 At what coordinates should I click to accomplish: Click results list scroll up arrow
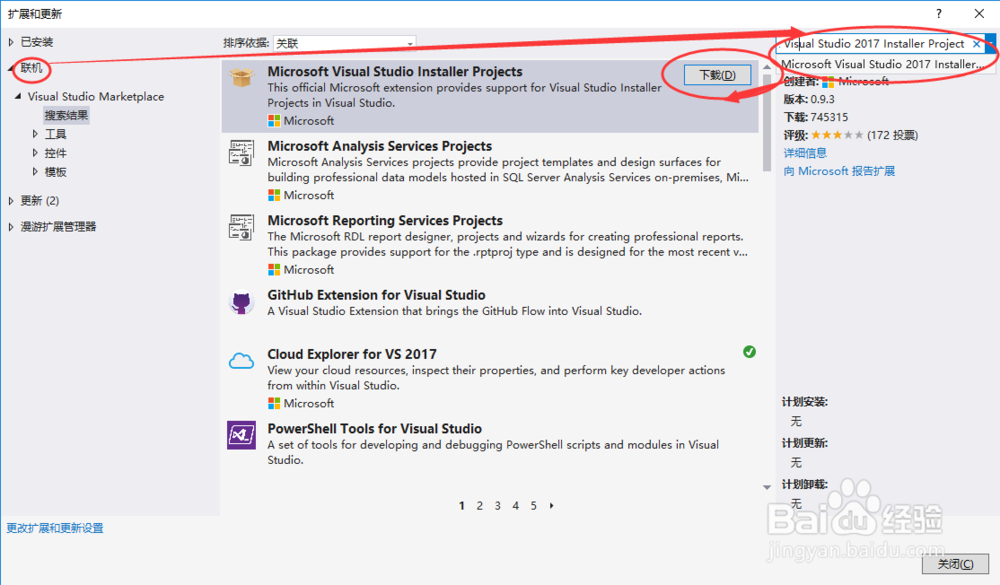click(x=767, y=67)
